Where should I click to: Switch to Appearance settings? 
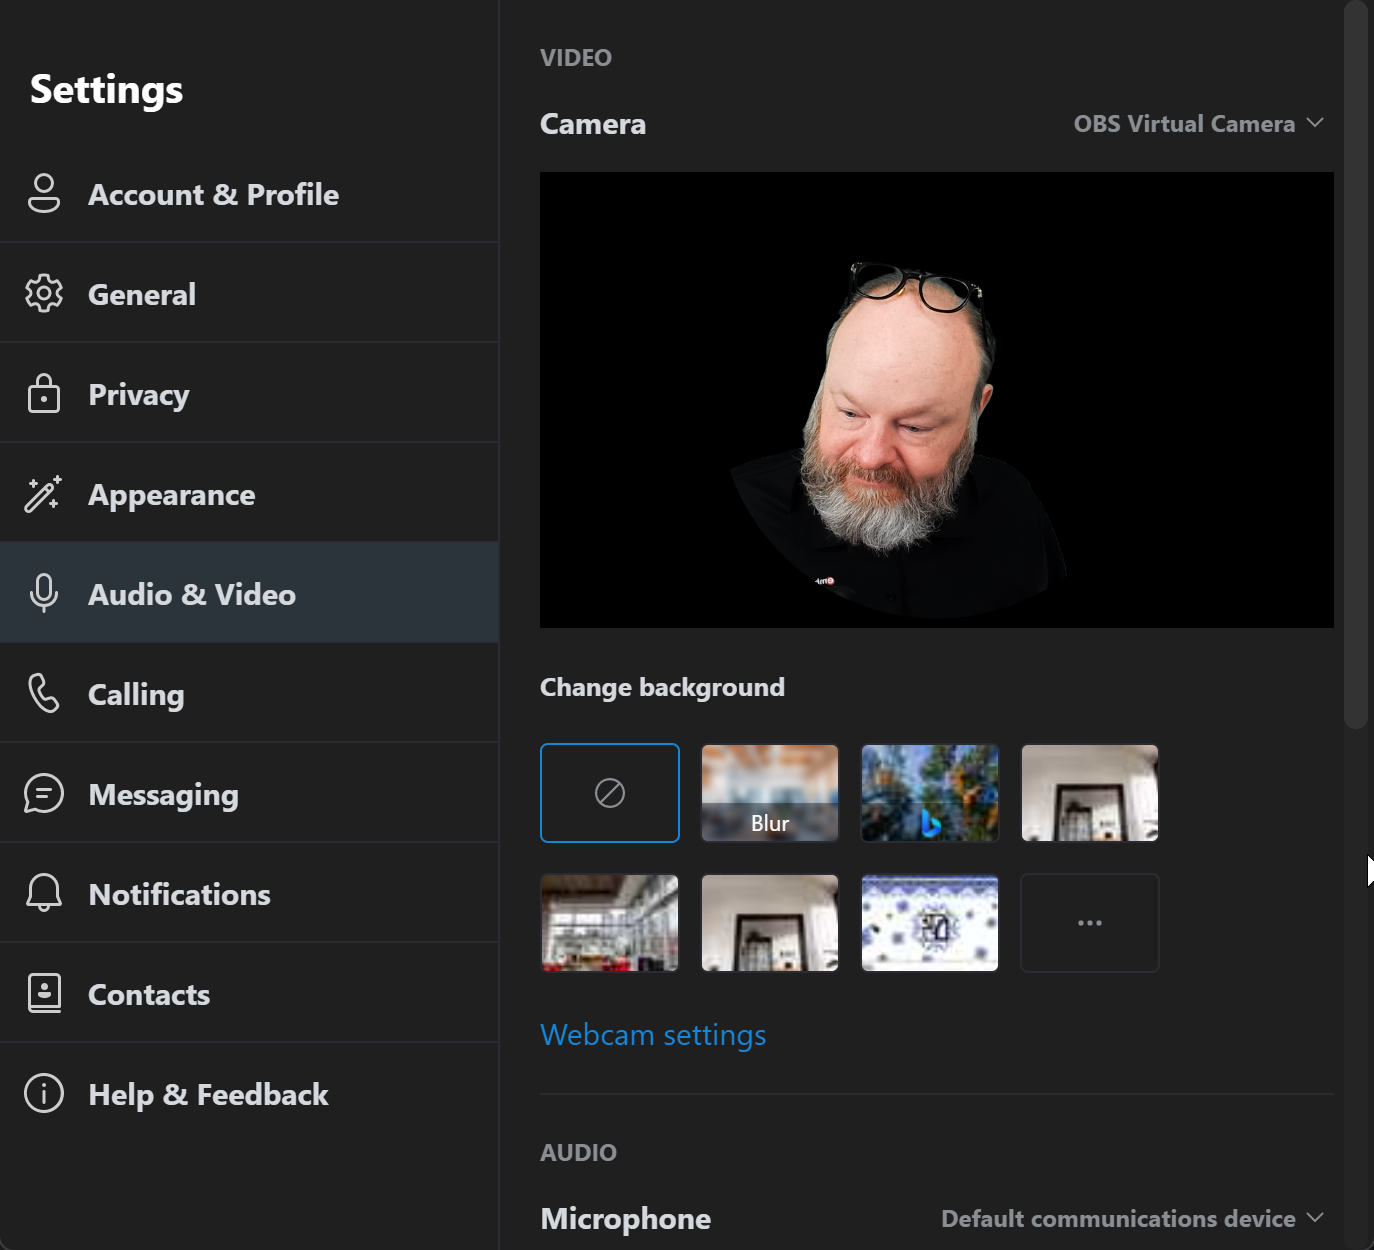tap(249, 493)
